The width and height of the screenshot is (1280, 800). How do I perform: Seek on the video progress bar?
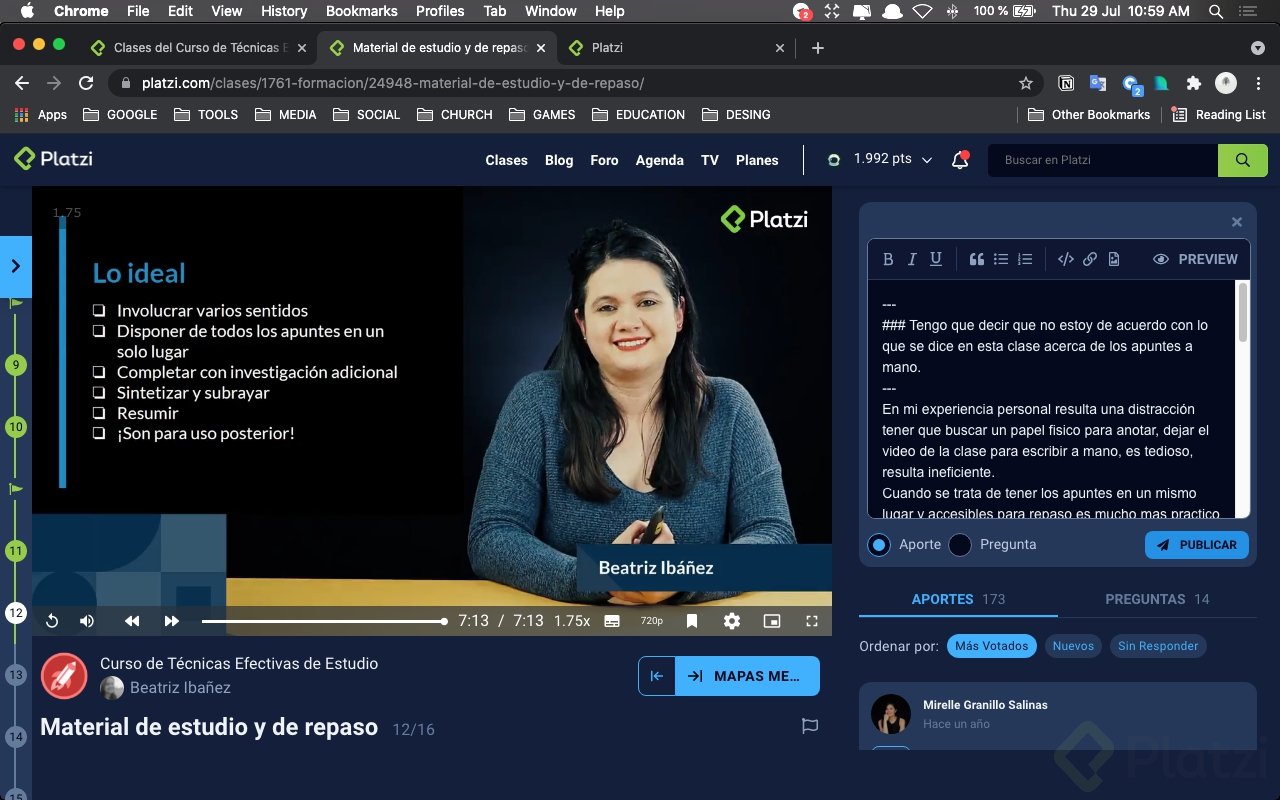click(x=323, y=621)
